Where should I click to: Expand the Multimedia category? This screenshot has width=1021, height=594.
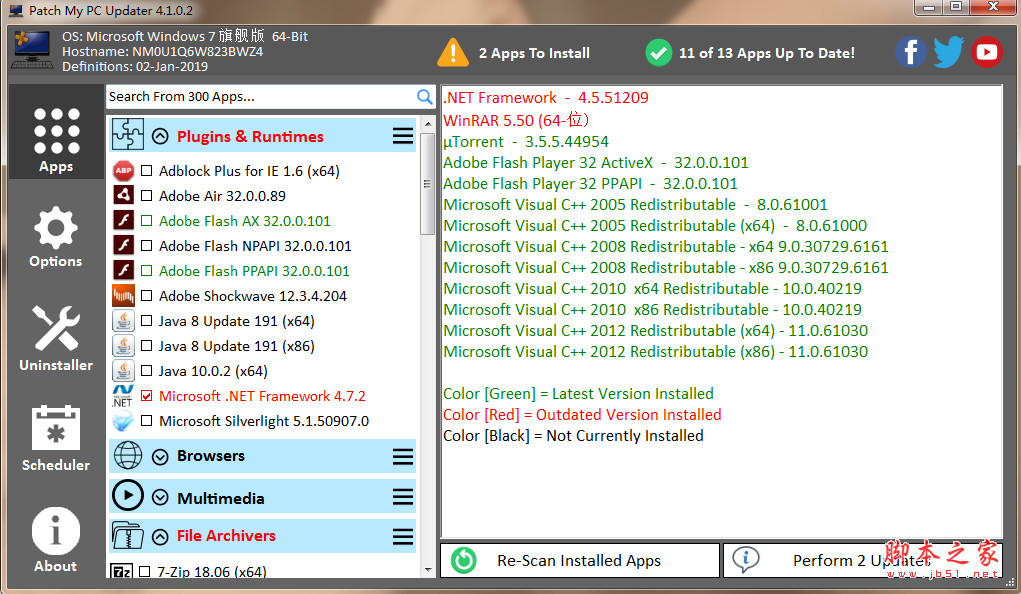[x=160, y=498]
